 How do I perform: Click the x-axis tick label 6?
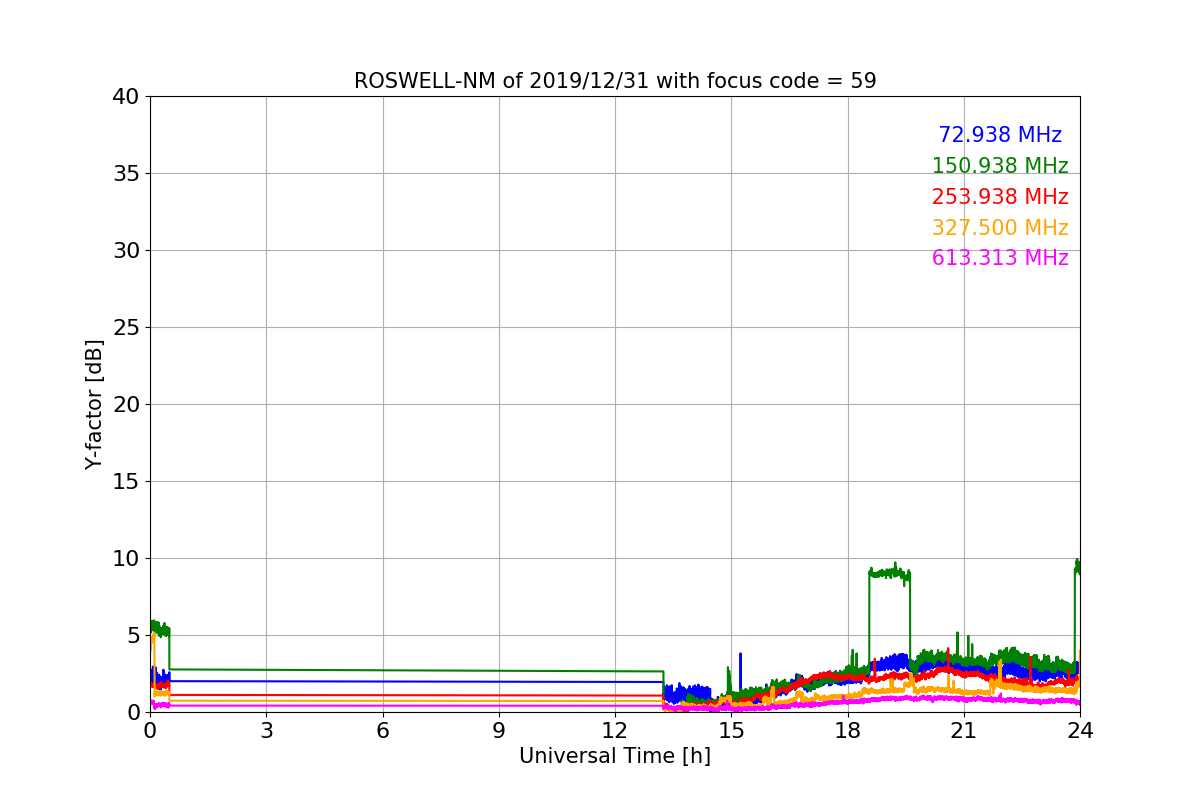pos(383,731)
